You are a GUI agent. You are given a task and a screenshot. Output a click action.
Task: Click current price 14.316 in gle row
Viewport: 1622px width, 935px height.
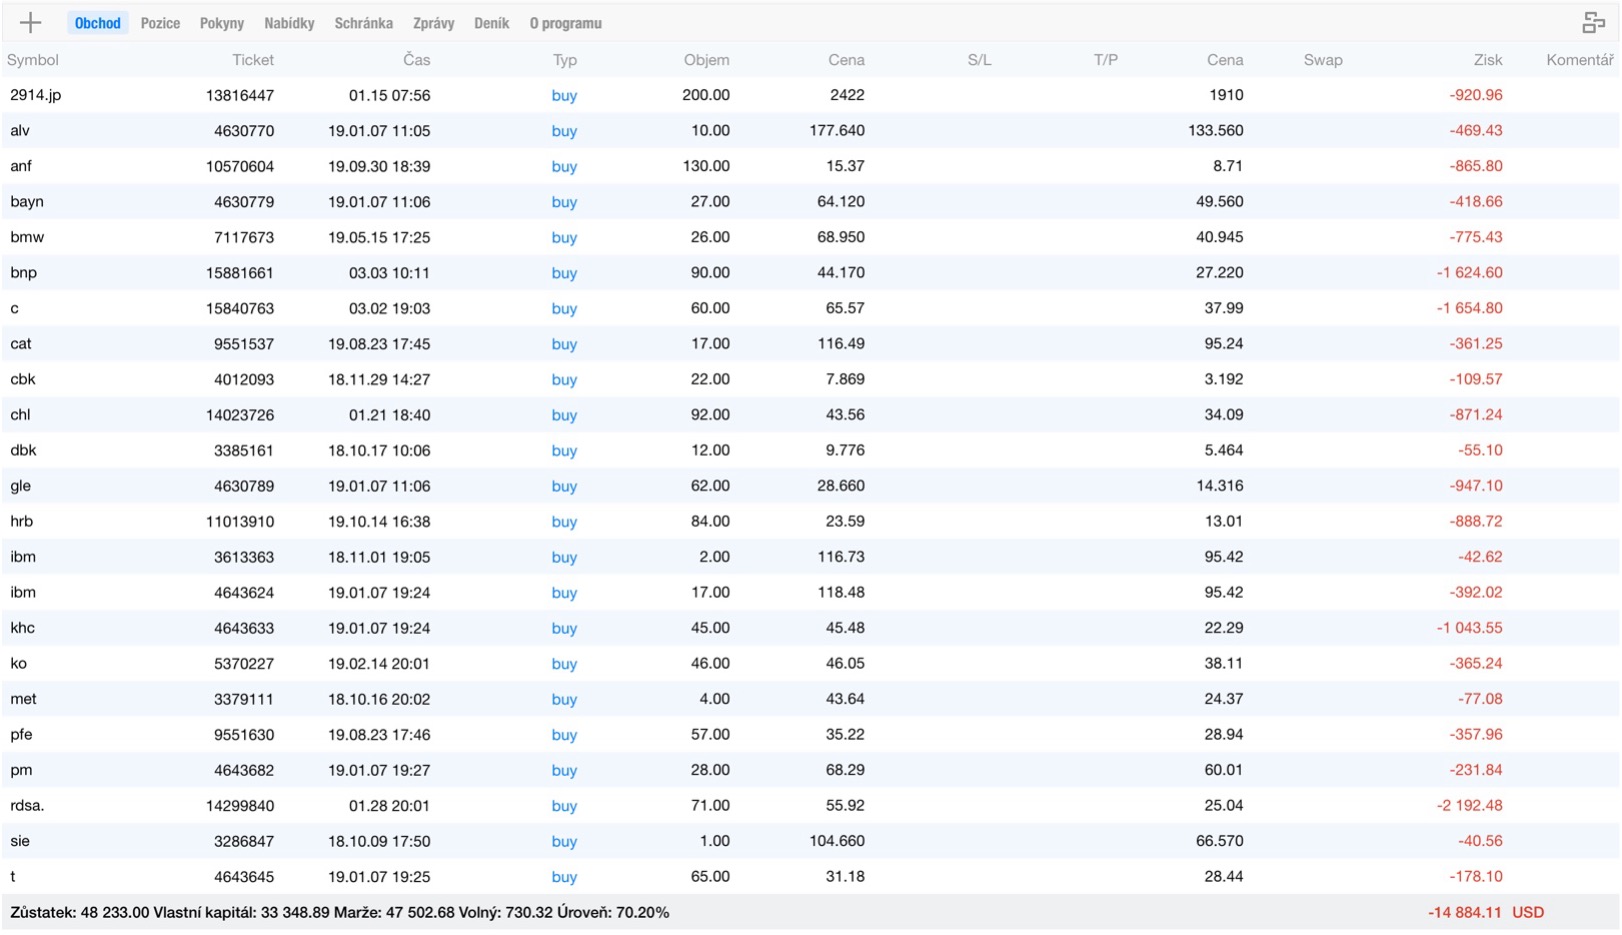click(1220, 486)
